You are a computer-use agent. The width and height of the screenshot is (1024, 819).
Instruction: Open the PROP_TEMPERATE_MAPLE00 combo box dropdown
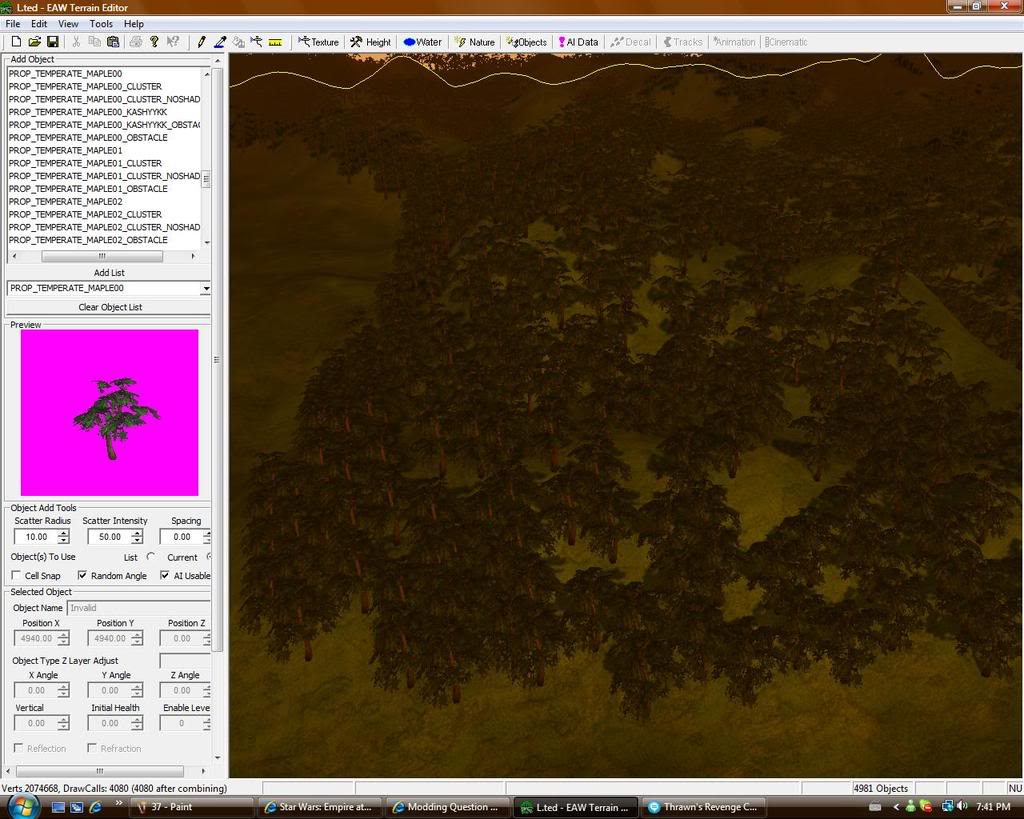tap(206, 288)
